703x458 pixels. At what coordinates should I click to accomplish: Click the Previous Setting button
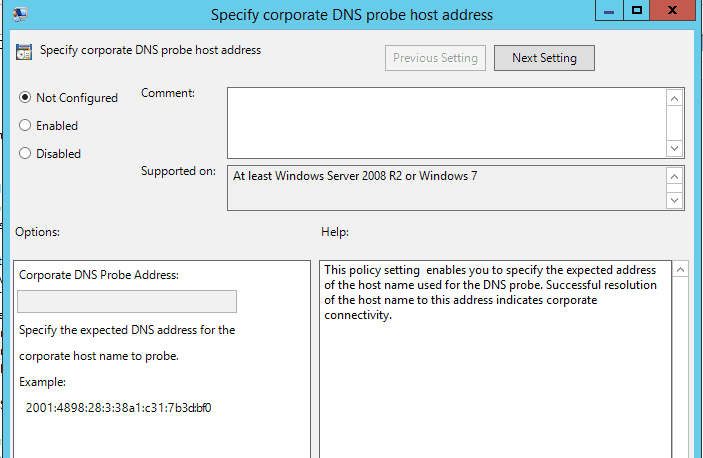(435, 58)
